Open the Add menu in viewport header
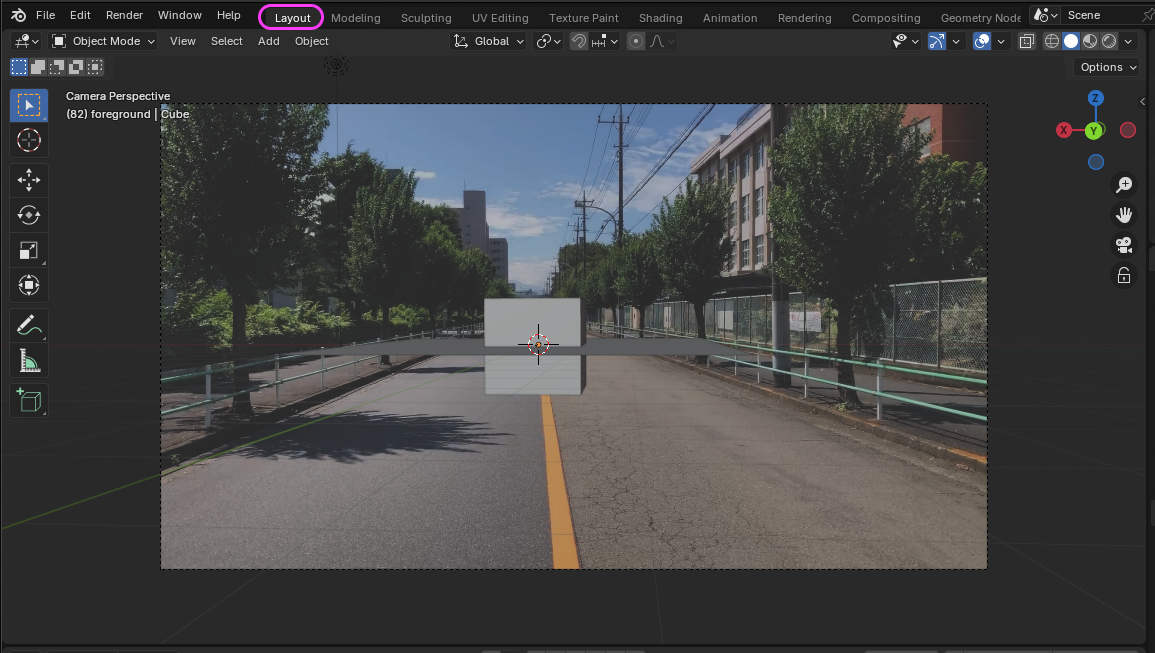 pos(268,41)
